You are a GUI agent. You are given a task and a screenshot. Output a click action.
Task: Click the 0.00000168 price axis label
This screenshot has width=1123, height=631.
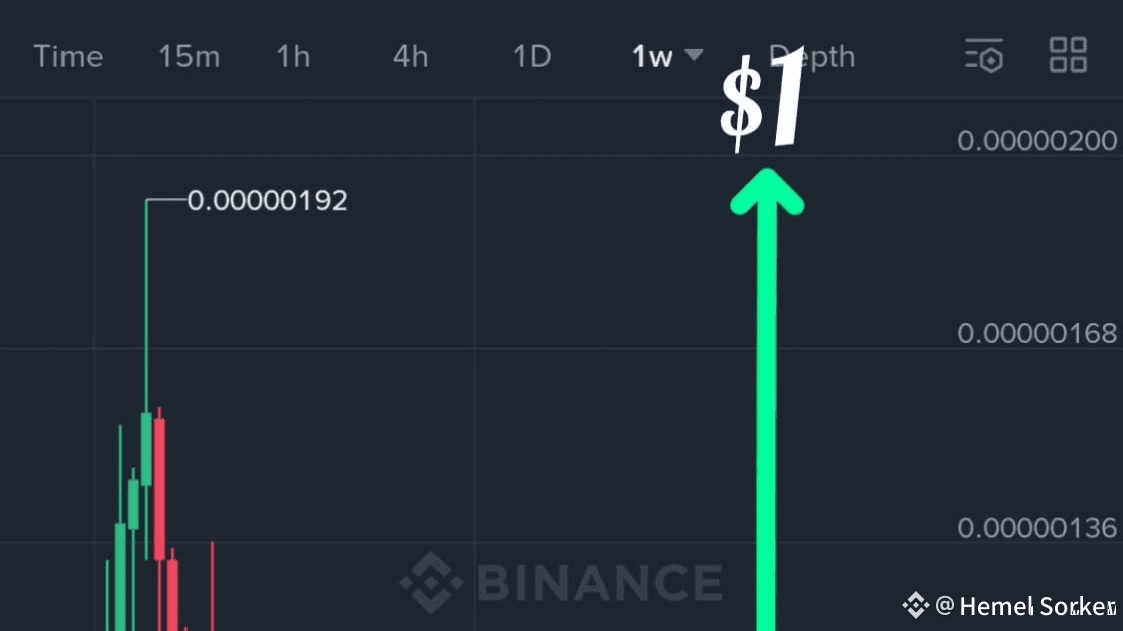1037,333
